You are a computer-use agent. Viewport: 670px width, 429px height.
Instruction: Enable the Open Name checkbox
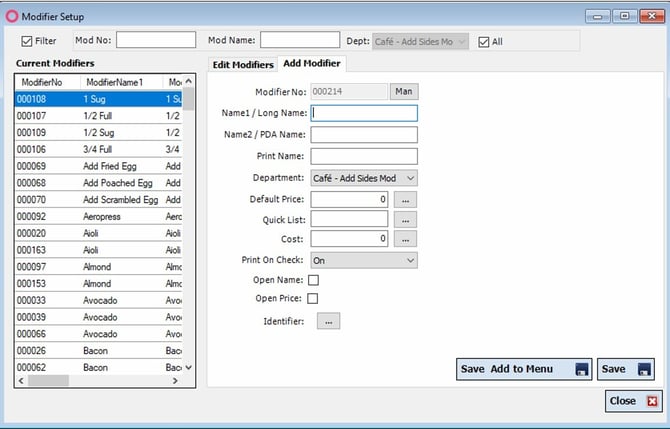click(x=313, y=280)
